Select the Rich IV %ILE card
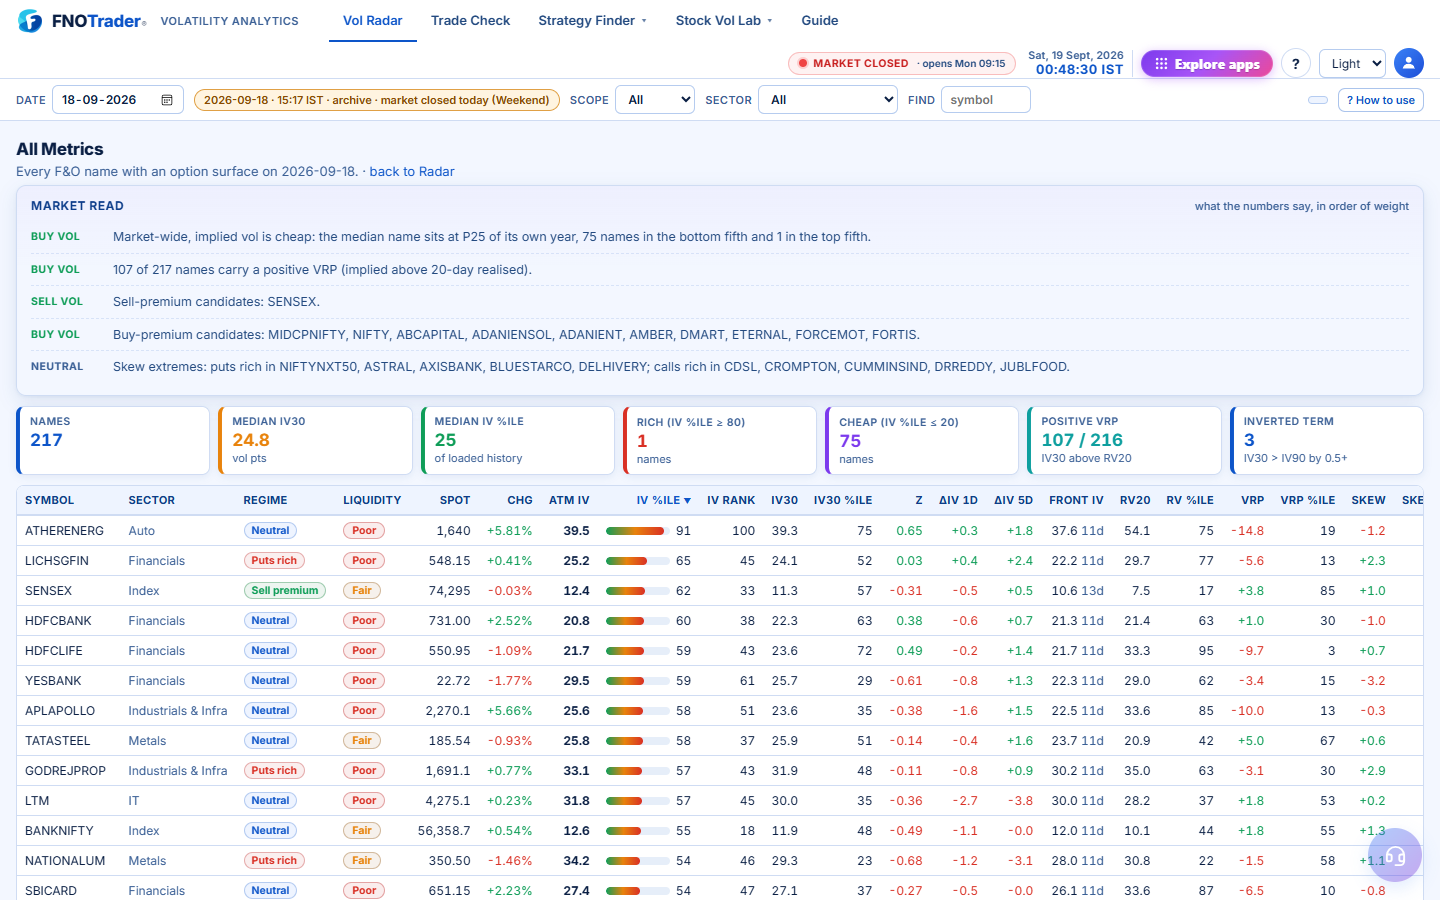Screen dimensions: 1440x900 [719, 440]
